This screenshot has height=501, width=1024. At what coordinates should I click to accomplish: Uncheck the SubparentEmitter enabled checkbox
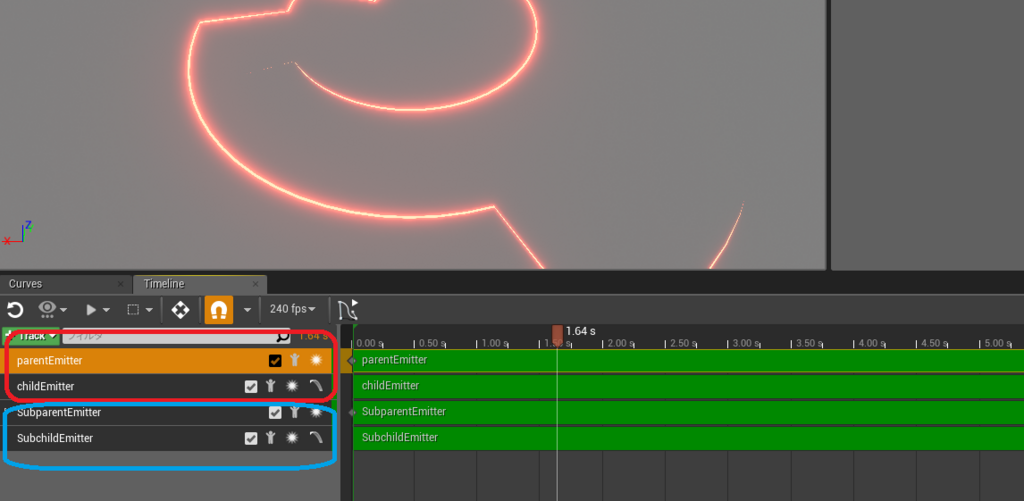tap(275, 412)
